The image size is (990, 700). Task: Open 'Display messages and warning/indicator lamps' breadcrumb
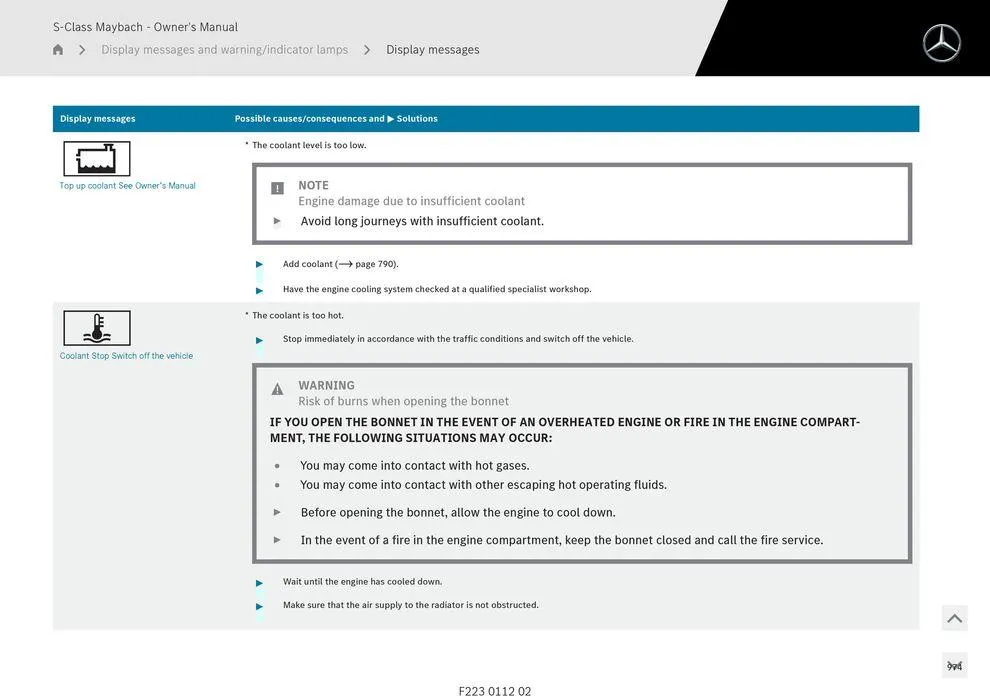pyautogui.click(x=224, y=50)
